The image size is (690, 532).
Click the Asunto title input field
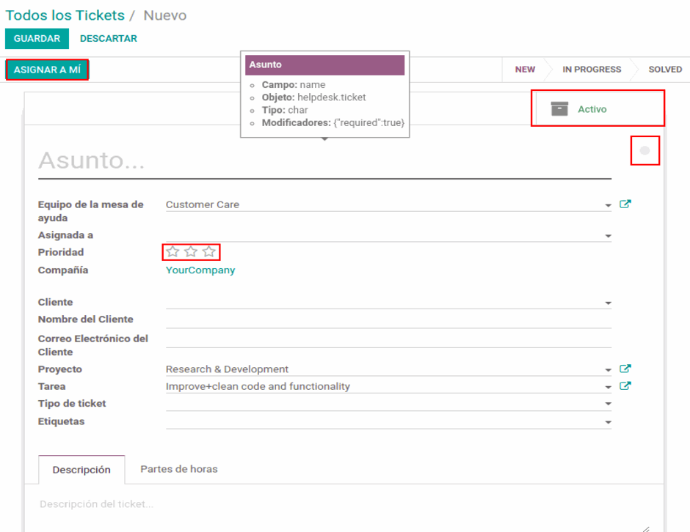320,161
